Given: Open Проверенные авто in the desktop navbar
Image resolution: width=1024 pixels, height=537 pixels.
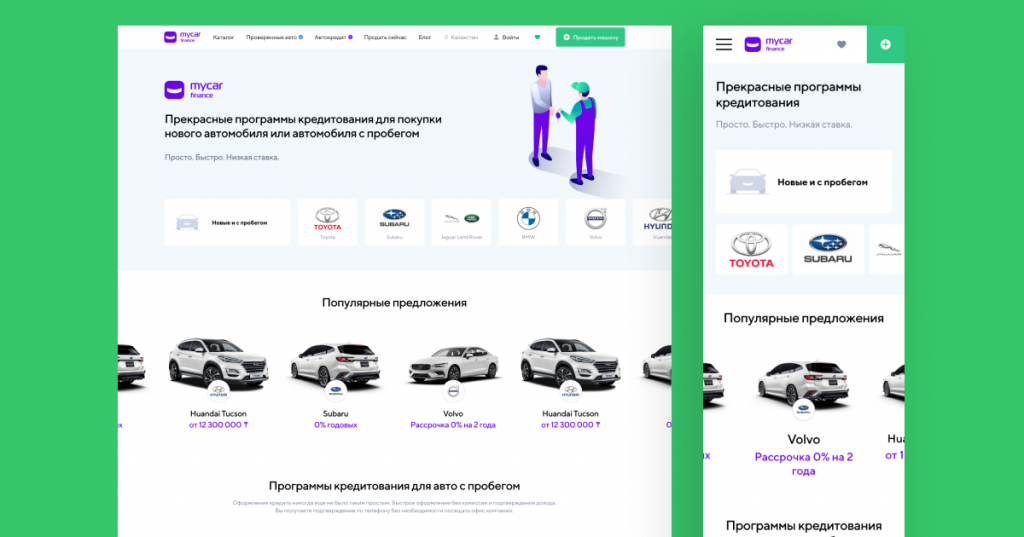Looking at the screenshot, I should coord(271,37).
